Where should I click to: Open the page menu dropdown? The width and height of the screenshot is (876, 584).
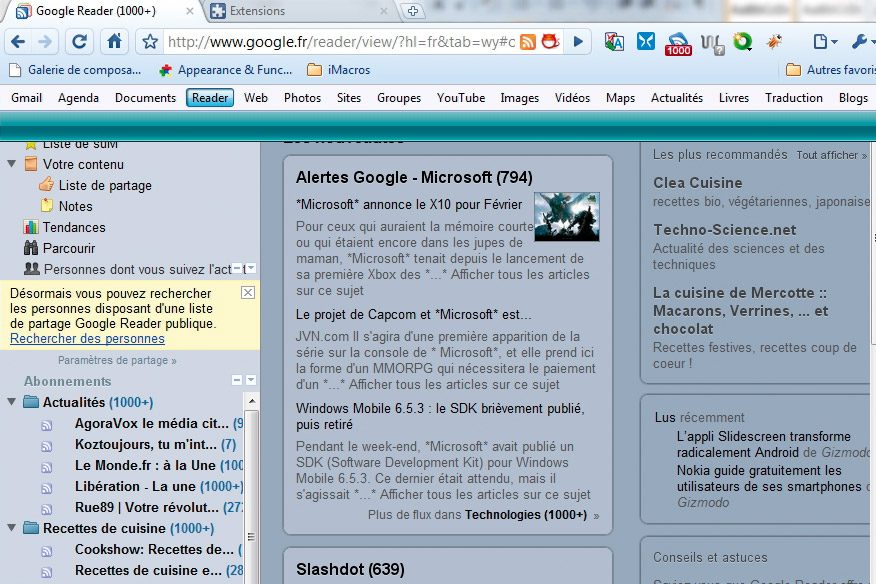click(825, 42)
